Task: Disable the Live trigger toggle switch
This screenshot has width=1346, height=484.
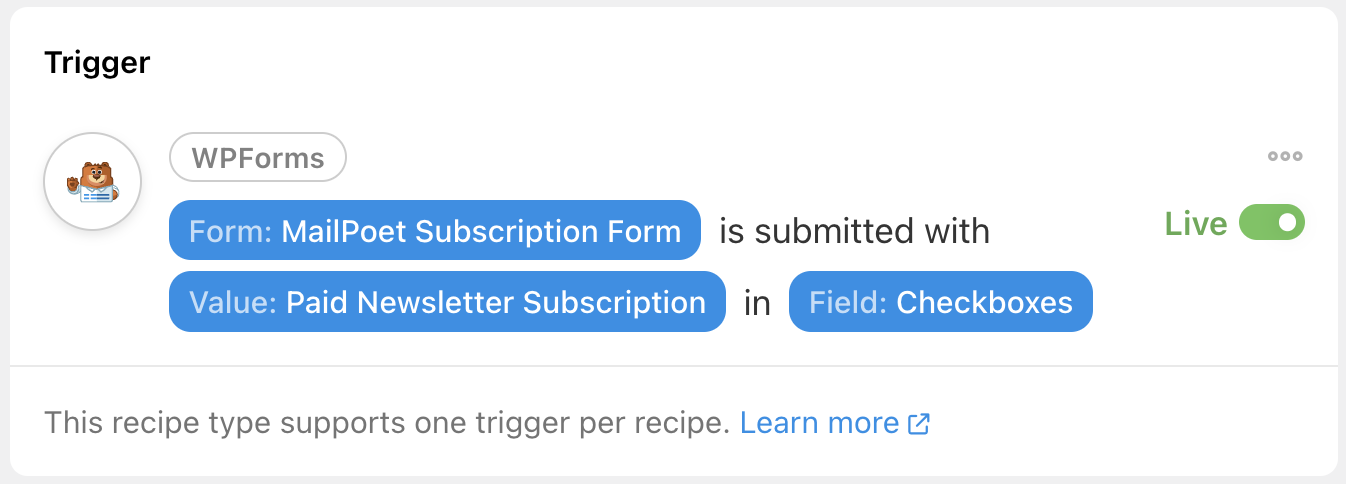Action: click(x=1271, y=222)
